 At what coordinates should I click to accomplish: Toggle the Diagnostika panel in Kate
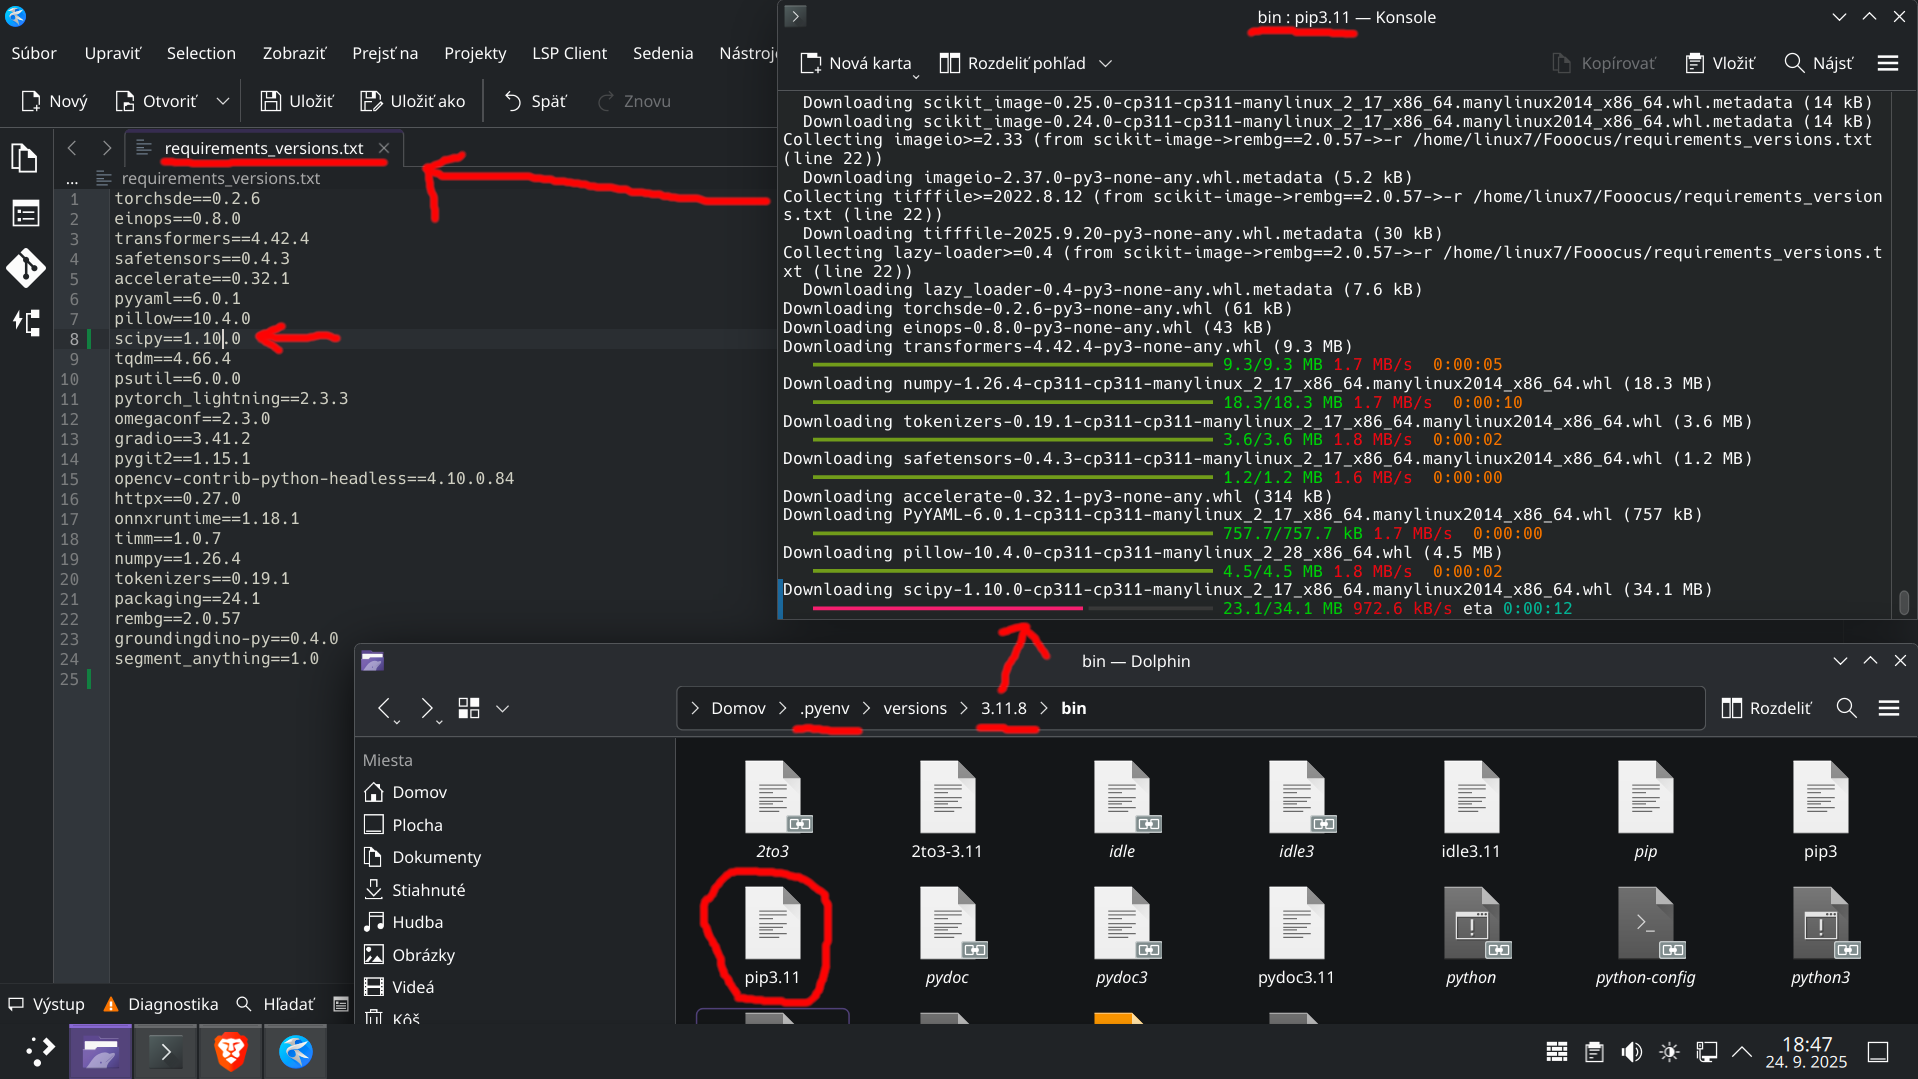coord(161,1004)
